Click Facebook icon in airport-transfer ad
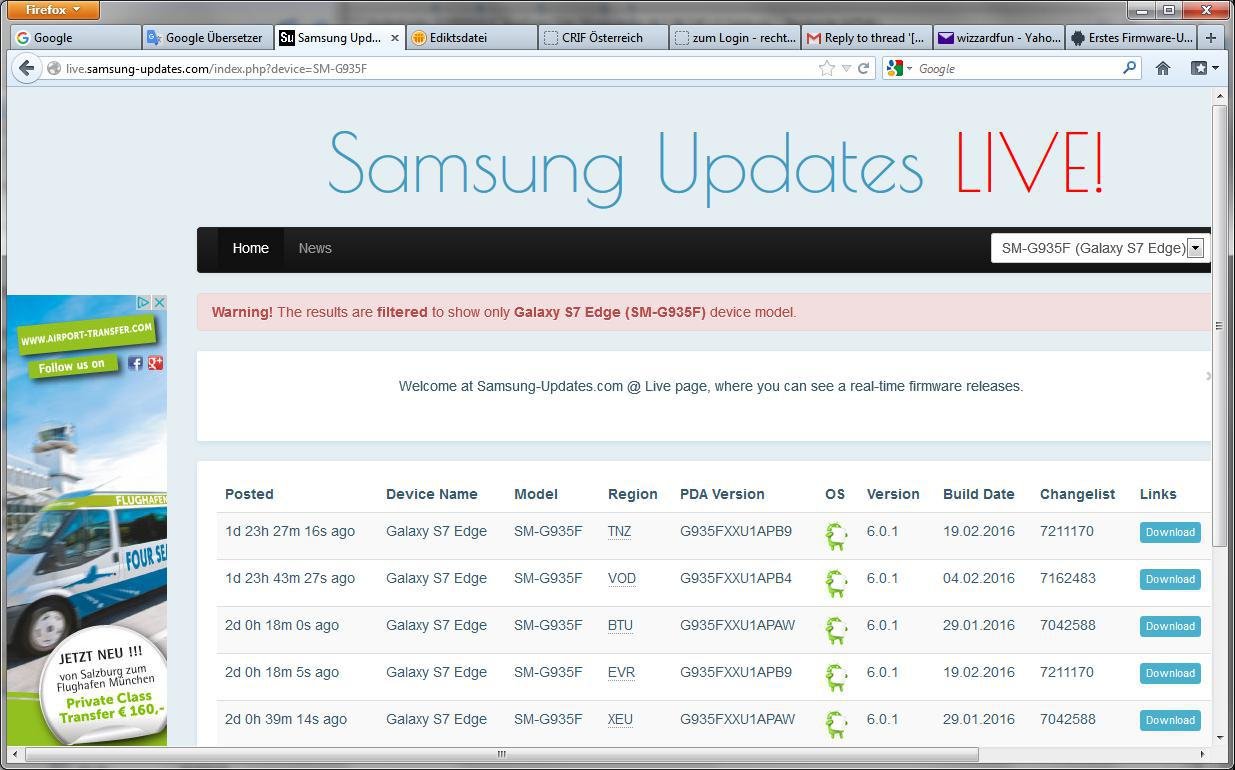Image resolution: width=1235 pixels, height=770 pixels. [135, 363]
